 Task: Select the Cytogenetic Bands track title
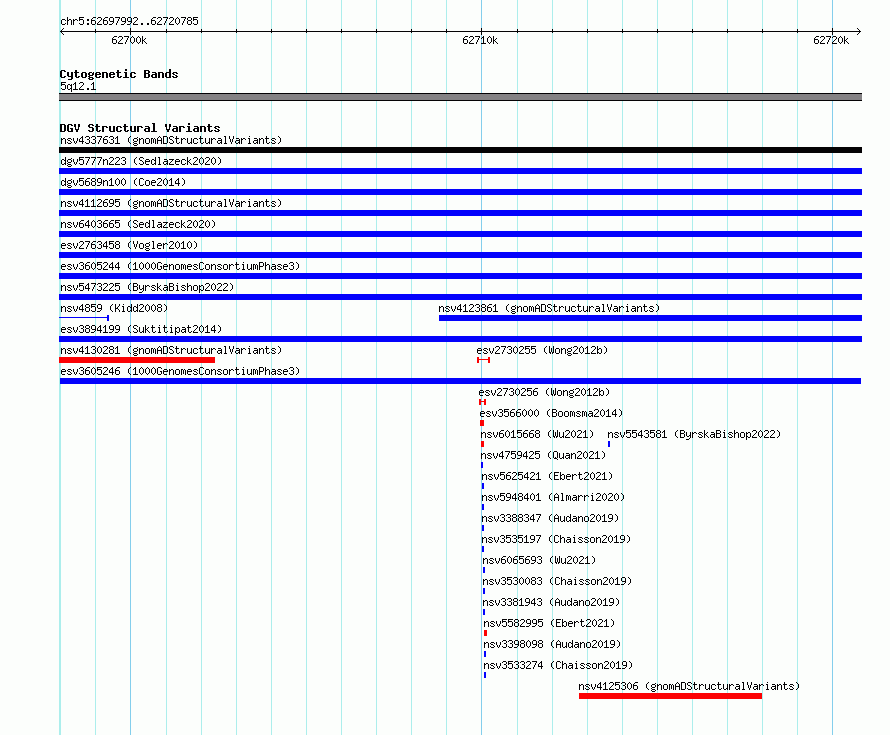point(119,74)
